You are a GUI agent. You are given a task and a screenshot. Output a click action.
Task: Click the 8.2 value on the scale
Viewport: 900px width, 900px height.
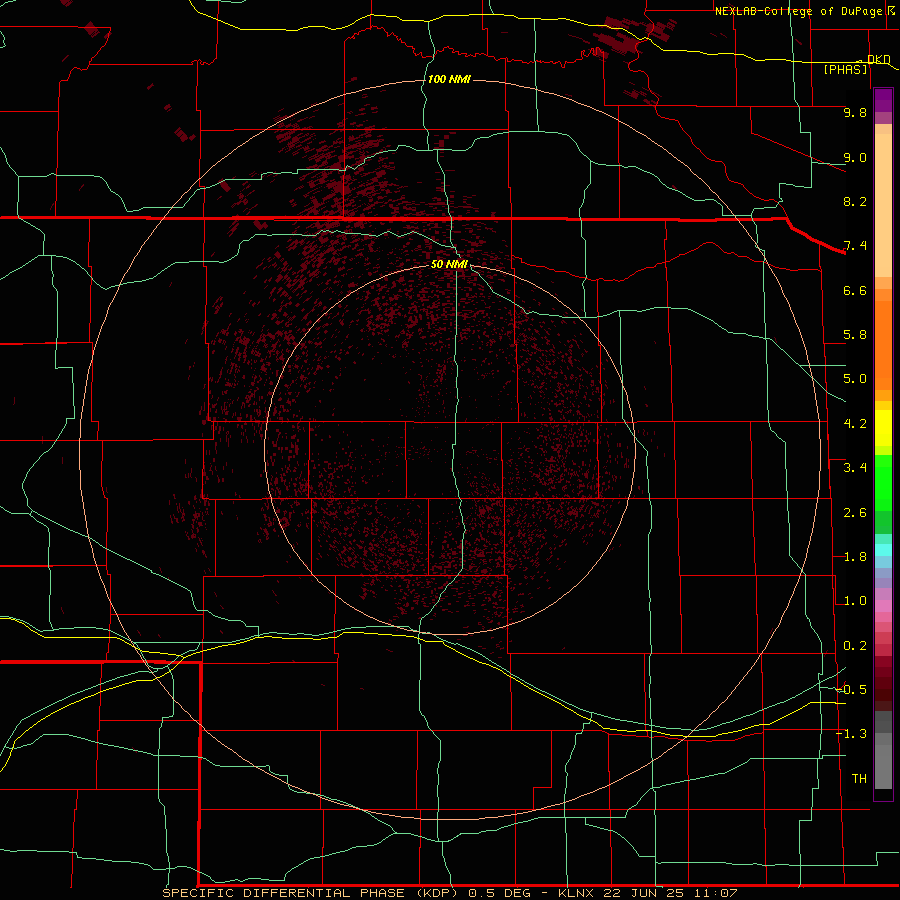tap(855, 201)
